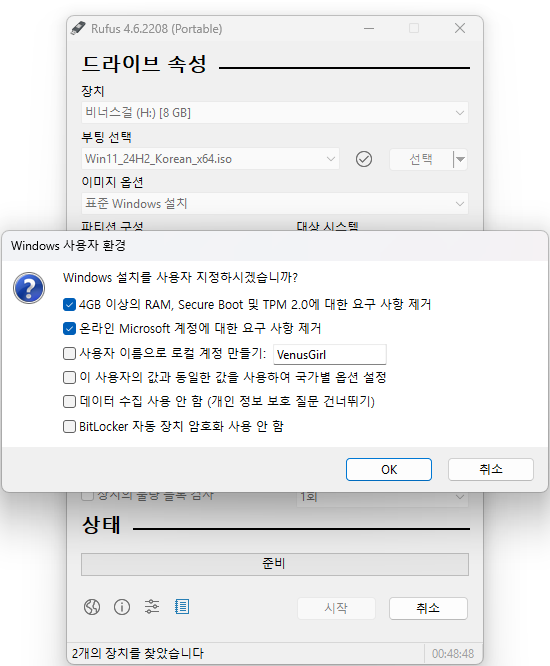
Task: Click the ISO checksum checkmark icon
Action: click(364, 159)
